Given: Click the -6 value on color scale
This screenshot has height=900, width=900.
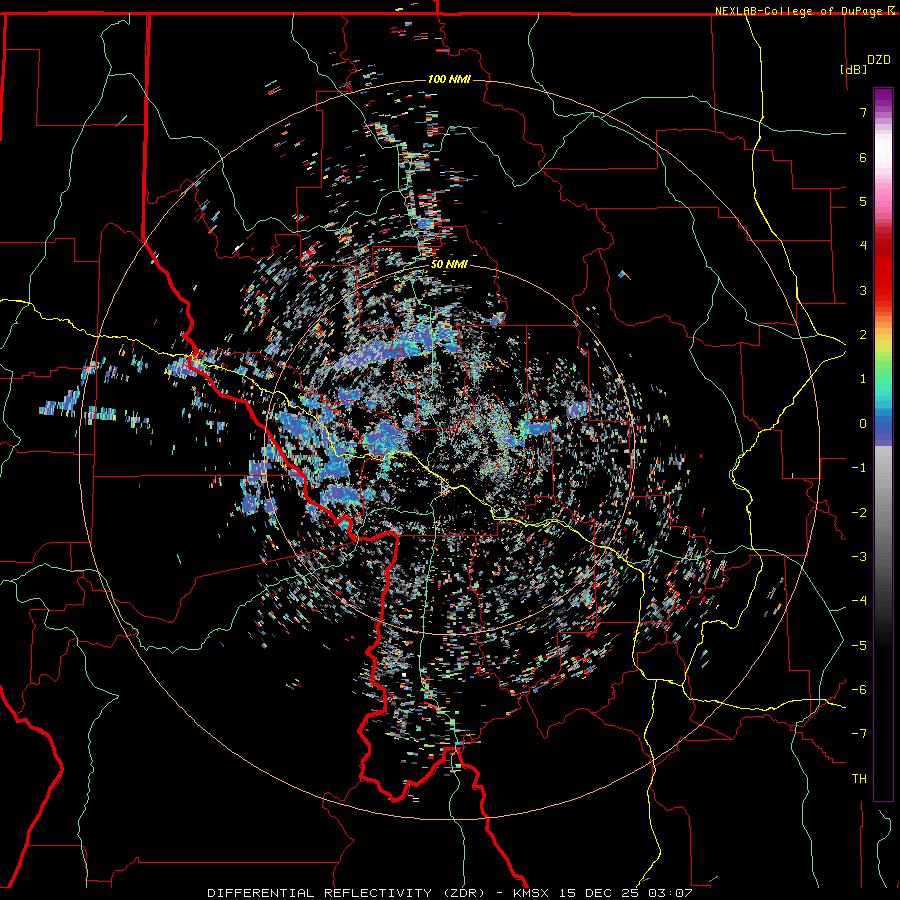Looking at the screenshot, I should (x=859, y=690).
